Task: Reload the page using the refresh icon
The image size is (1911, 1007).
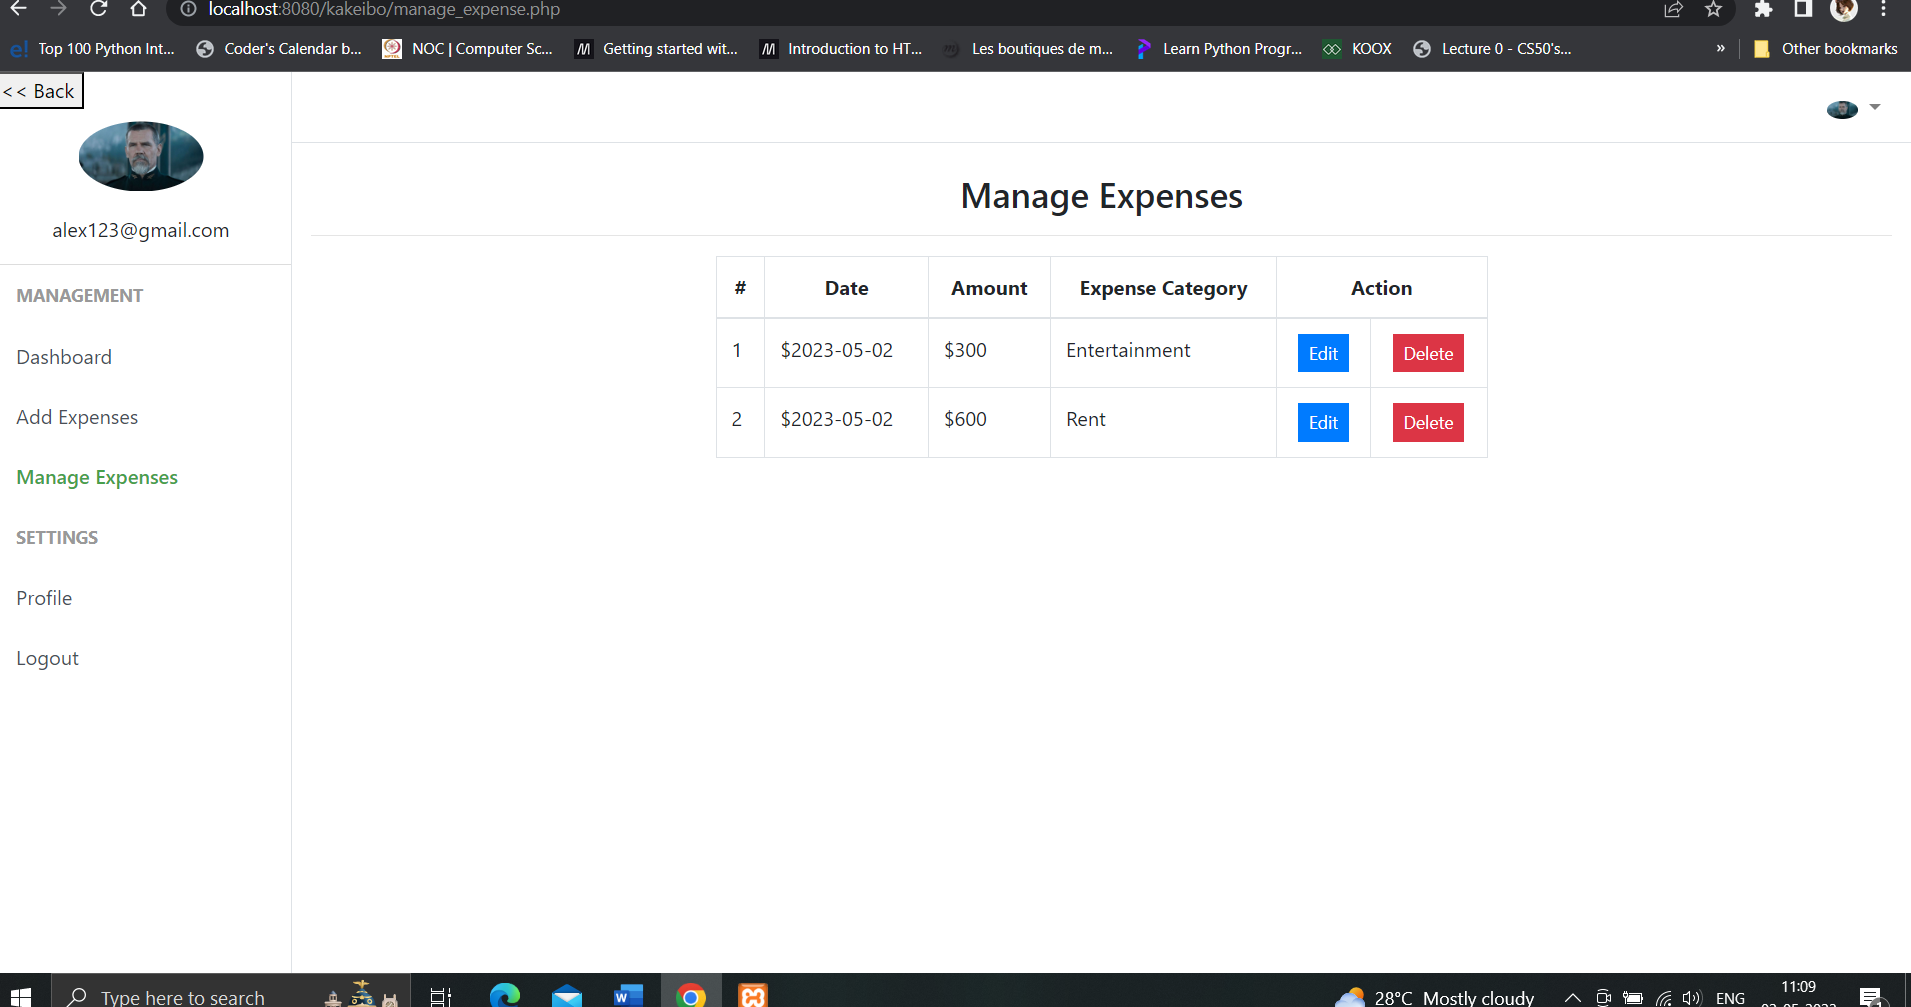Action: (x=98, y=10)
